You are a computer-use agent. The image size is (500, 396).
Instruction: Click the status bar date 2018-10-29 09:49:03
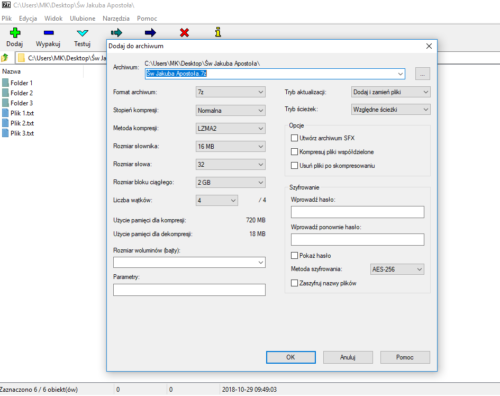click(x=249, y=389)
